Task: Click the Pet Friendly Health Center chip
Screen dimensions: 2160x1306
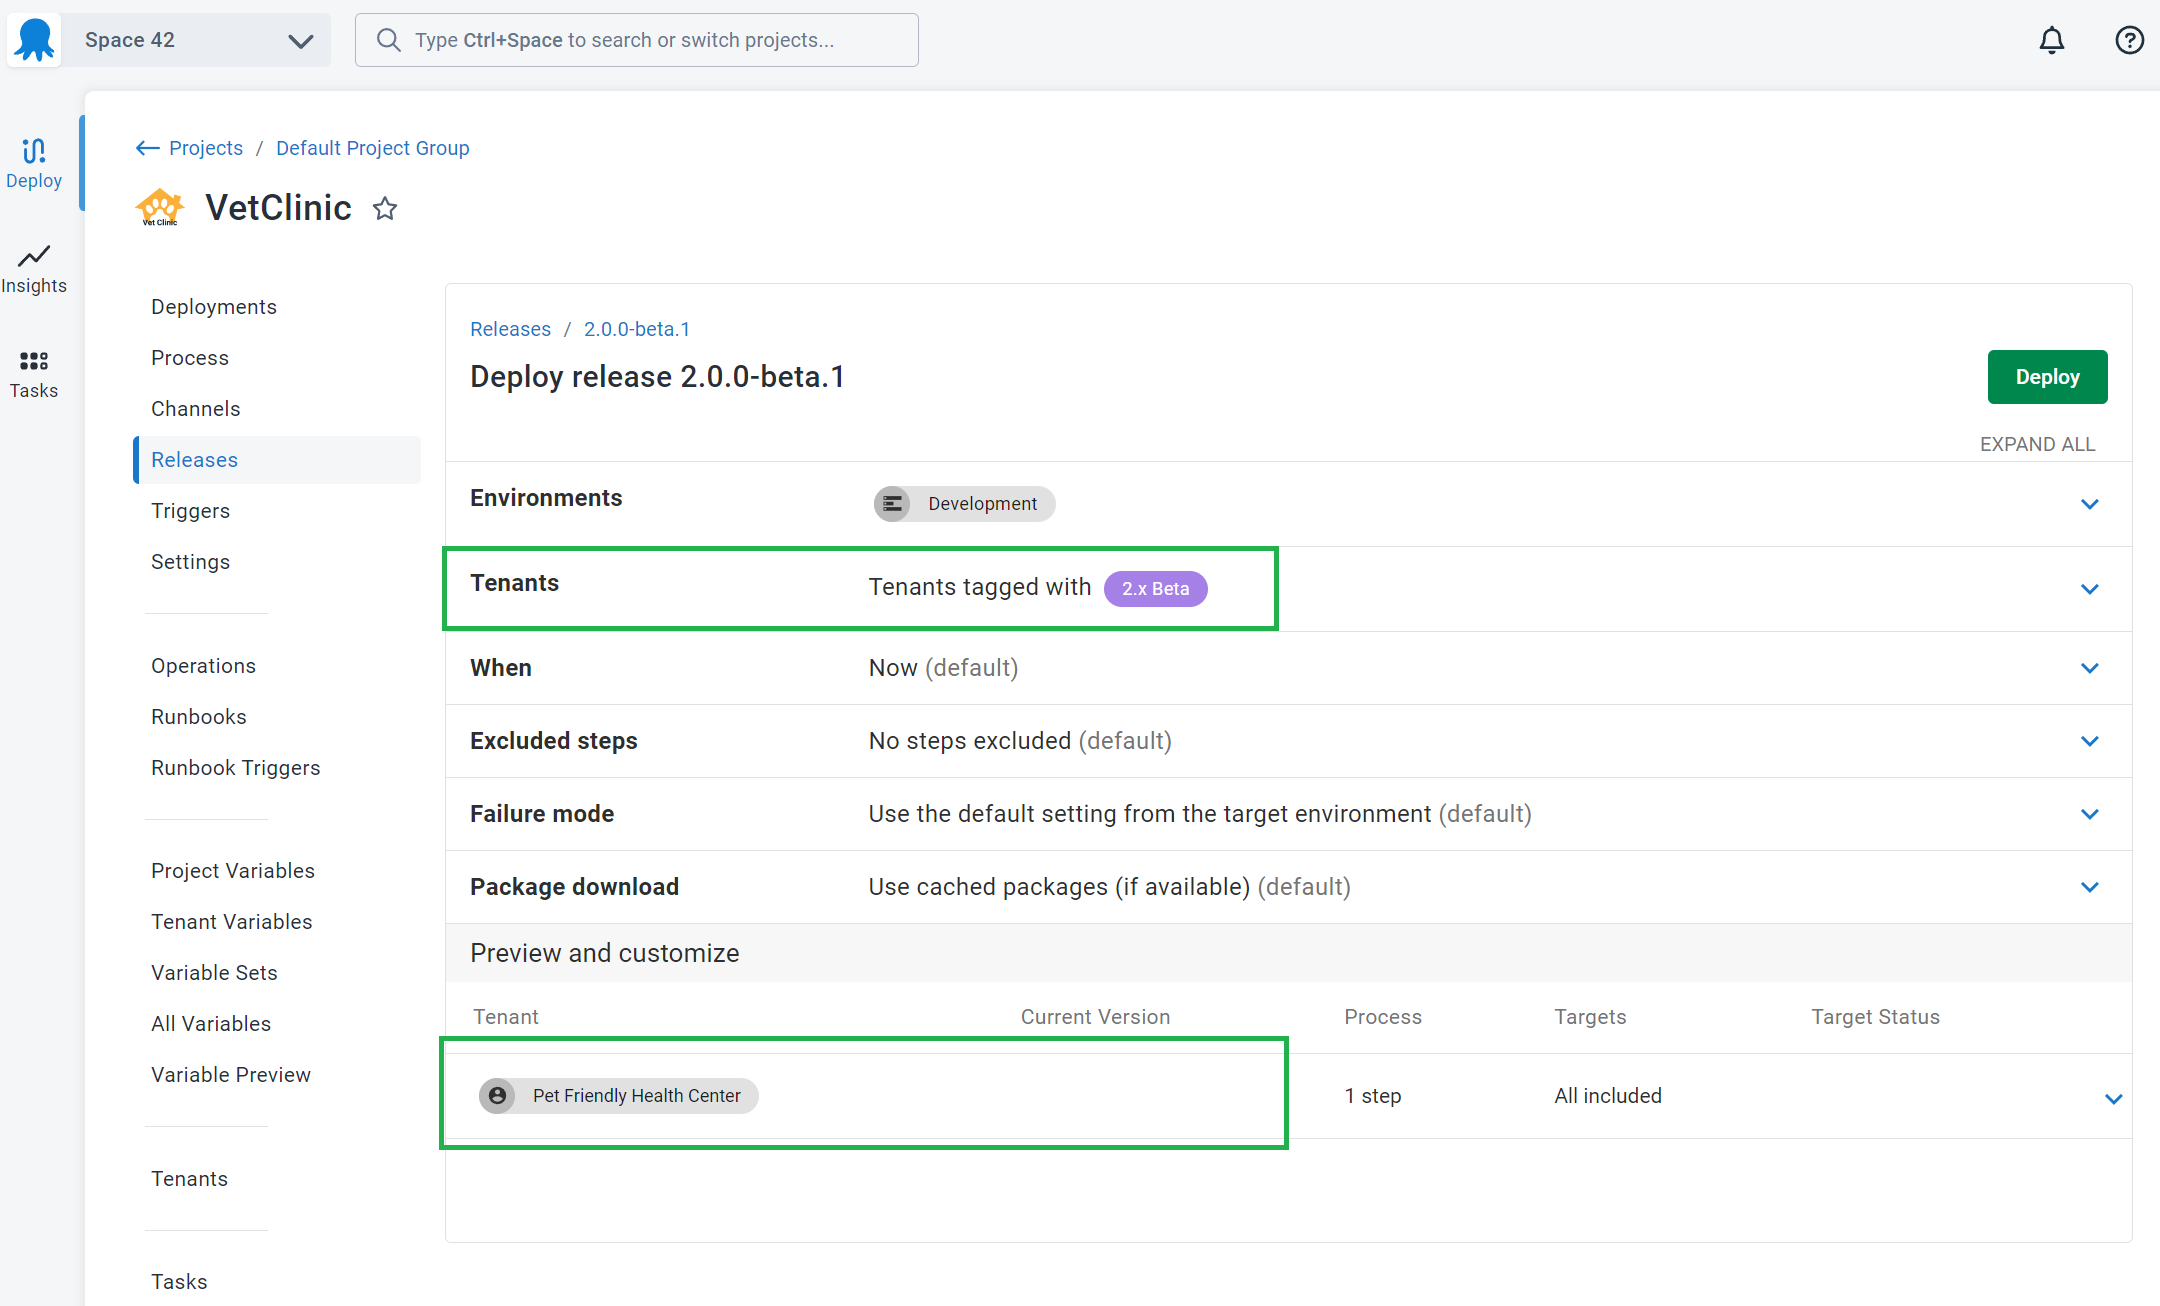Action: [x=618, y=1096]
